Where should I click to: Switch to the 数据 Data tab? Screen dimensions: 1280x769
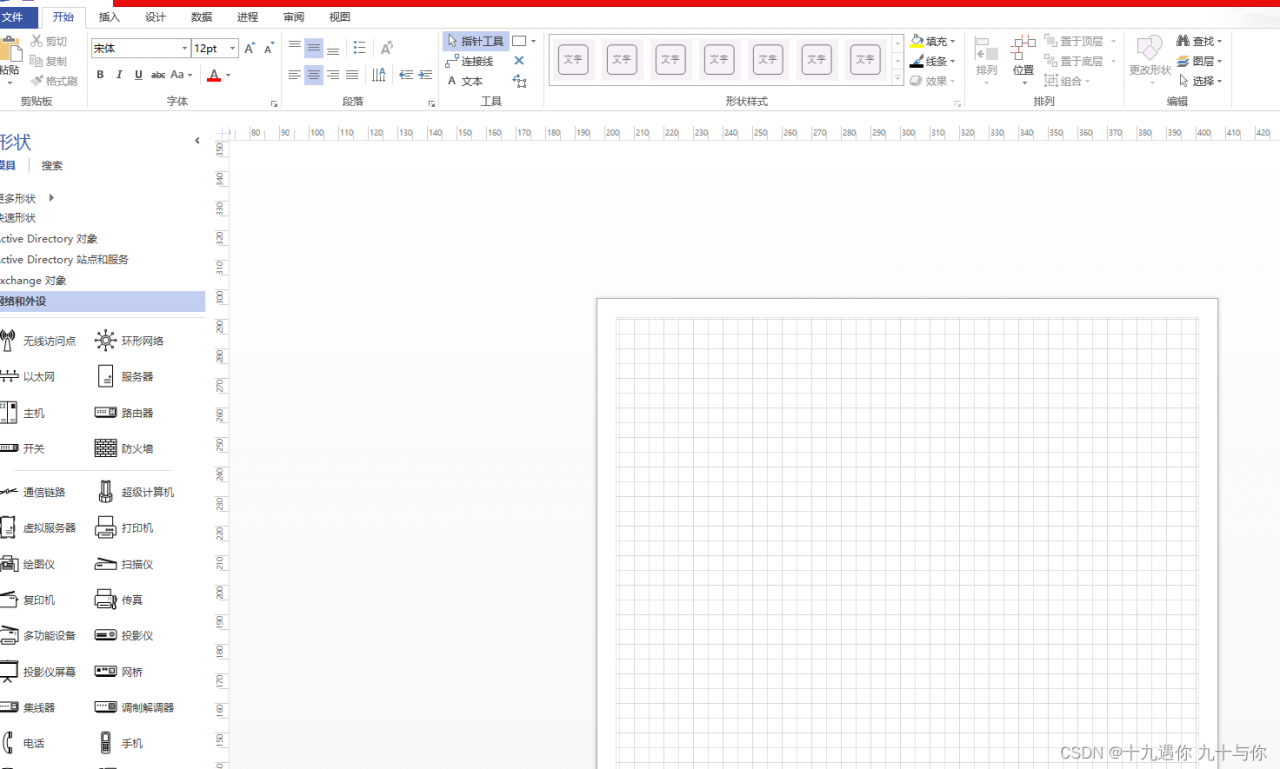[201, 17]
